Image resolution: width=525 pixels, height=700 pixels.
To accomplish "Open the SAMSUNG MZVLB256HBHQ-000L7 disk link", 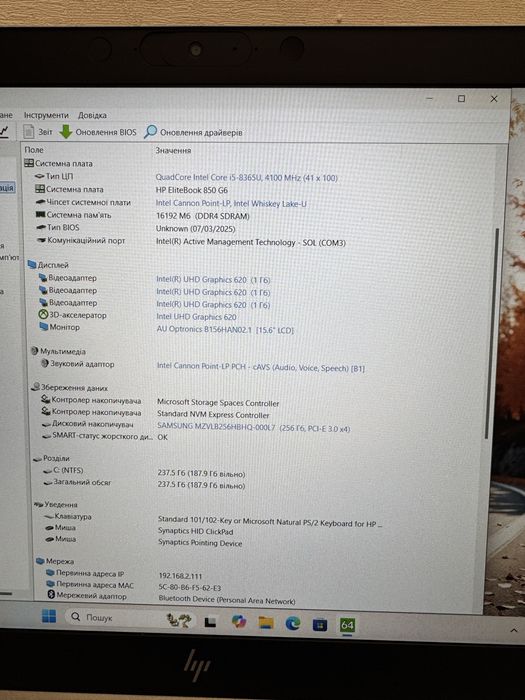I will click(x=254, y=428).
